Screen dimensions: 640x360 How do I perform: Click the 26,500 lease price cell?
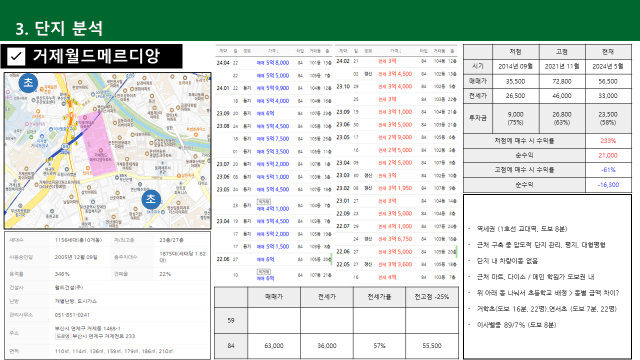(516, 96)
